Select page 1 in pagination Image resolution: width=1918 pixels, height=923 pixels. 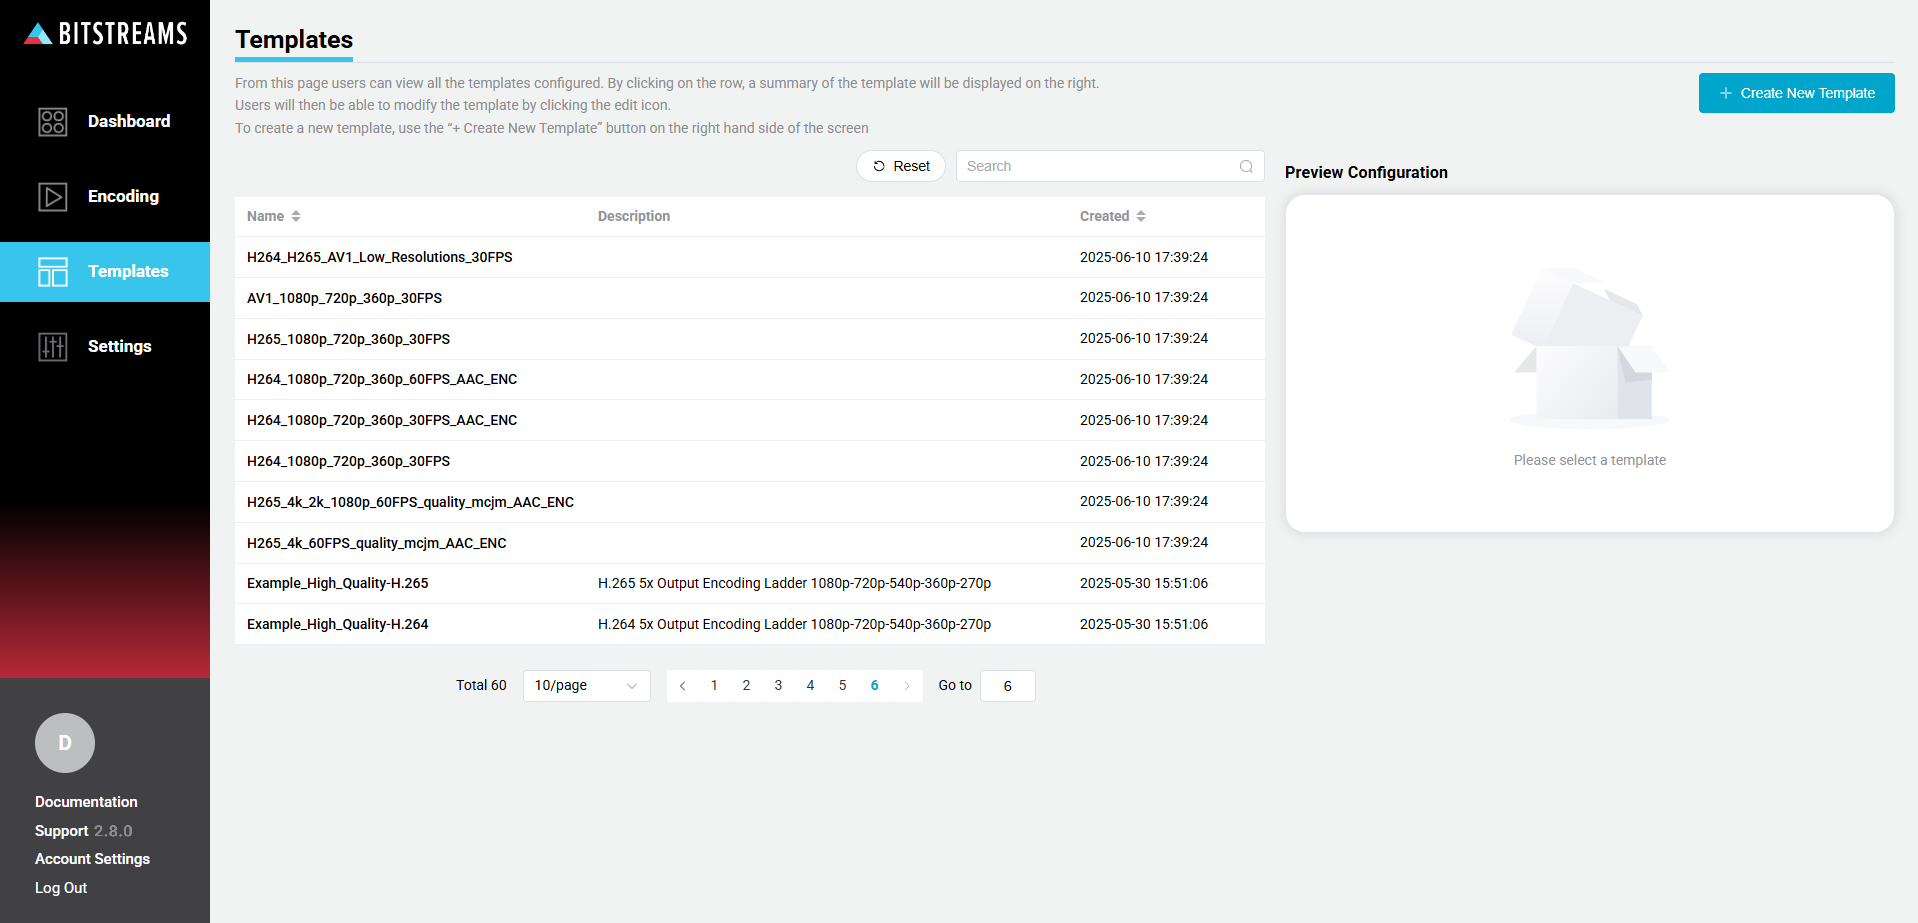tap(714, 686)
